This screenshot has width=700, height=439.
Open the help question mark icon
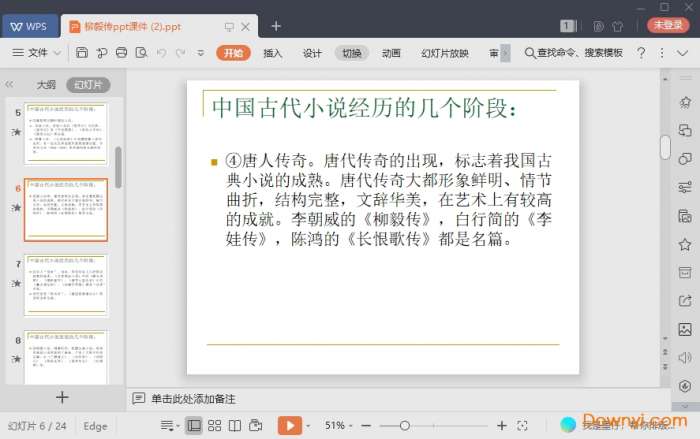coord(641,53)
